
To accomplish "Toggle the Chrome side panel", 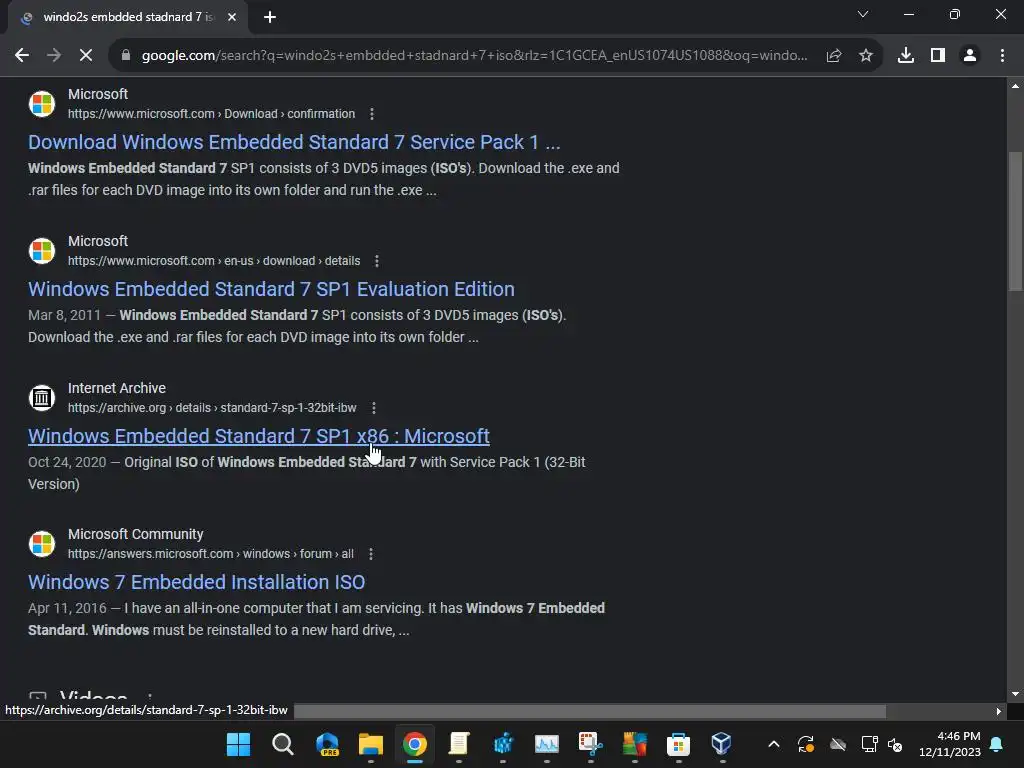I will tap(938, 56).
